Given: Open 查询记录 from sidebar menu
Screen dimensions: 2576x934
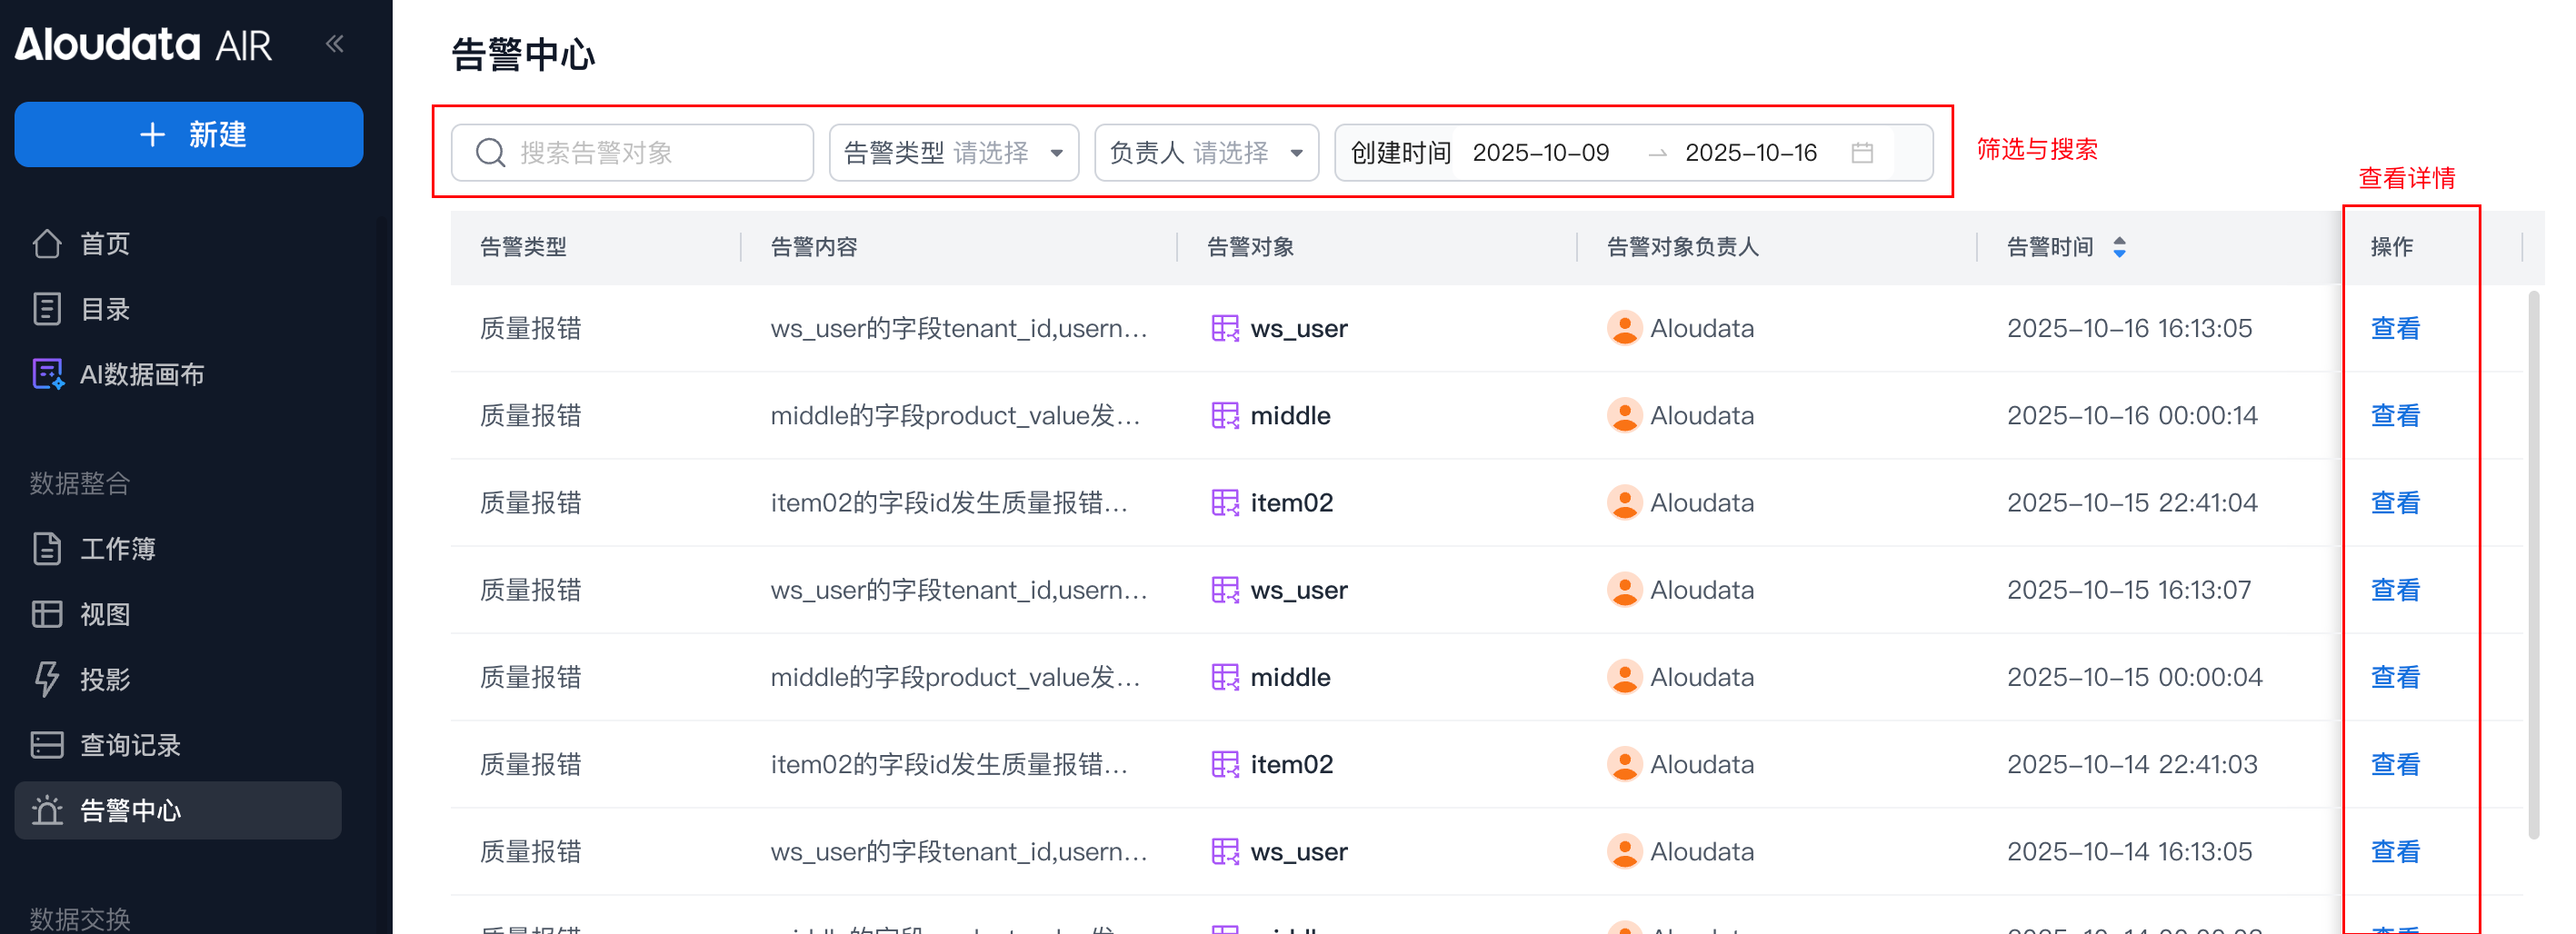Looking at the screenshot, I should [130, 745].
